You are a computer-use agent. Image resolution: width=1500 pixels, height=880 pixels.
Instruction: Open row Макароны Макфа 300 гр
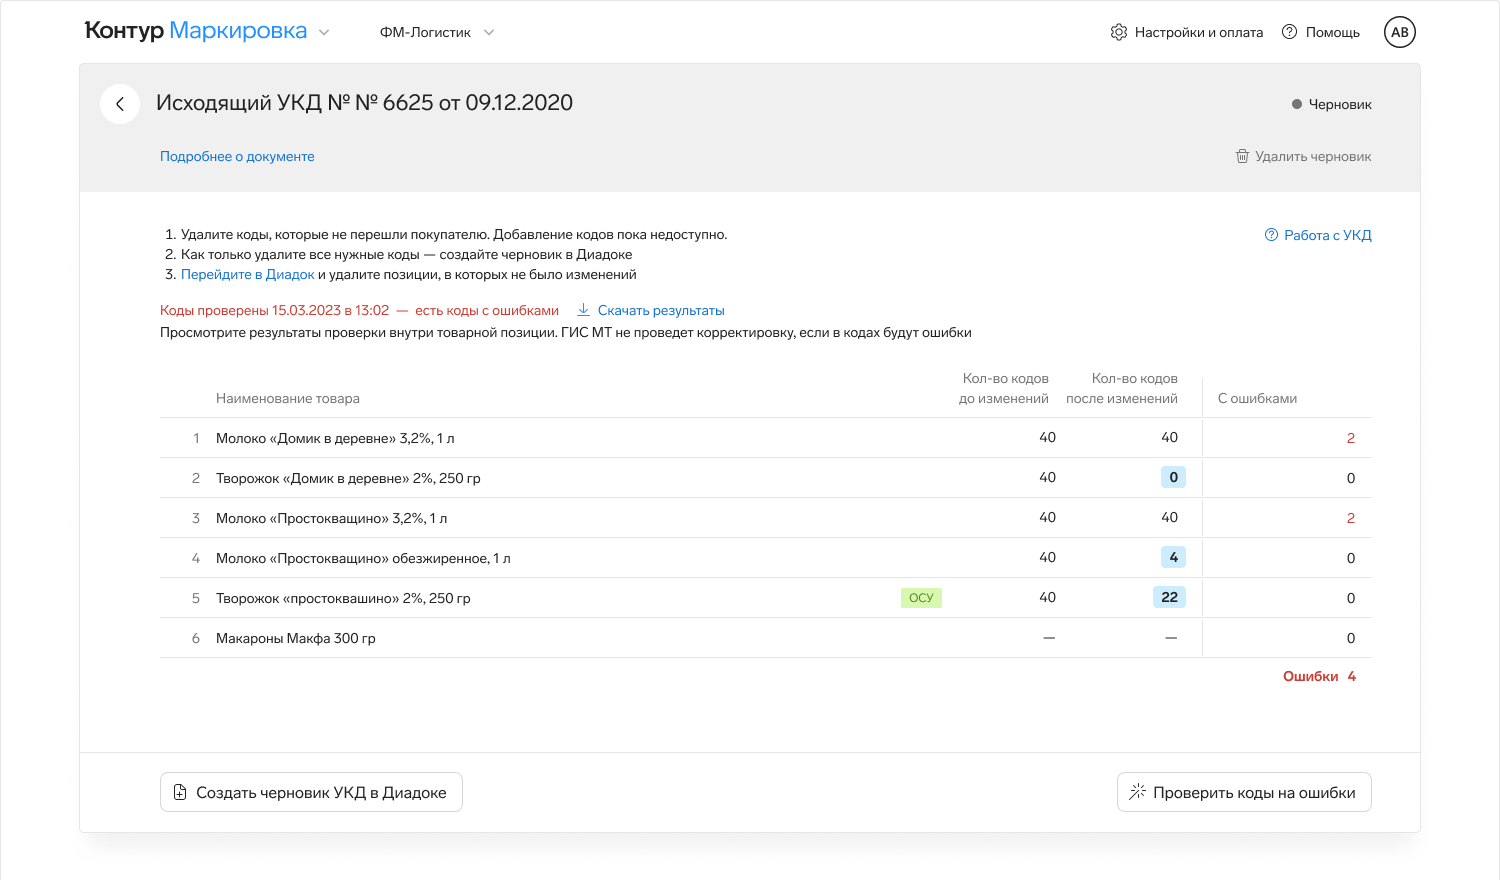(766, 638)
